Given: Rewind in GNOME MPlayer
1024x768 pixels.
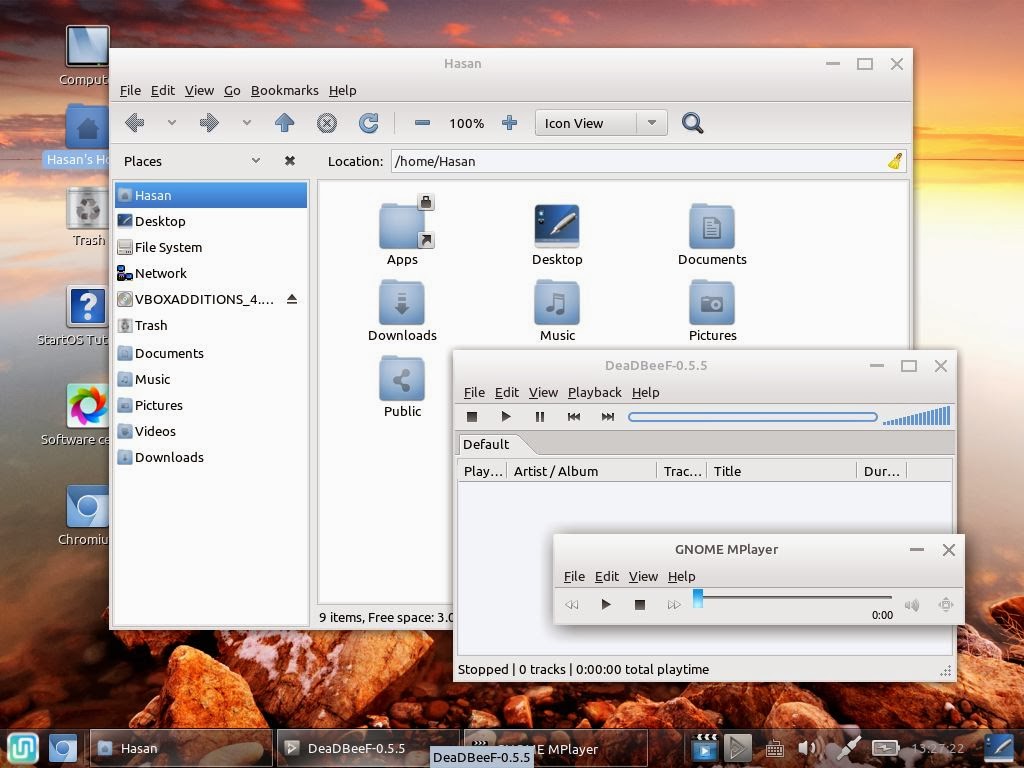Looking at the screenshot, I should tap(572, 605).
